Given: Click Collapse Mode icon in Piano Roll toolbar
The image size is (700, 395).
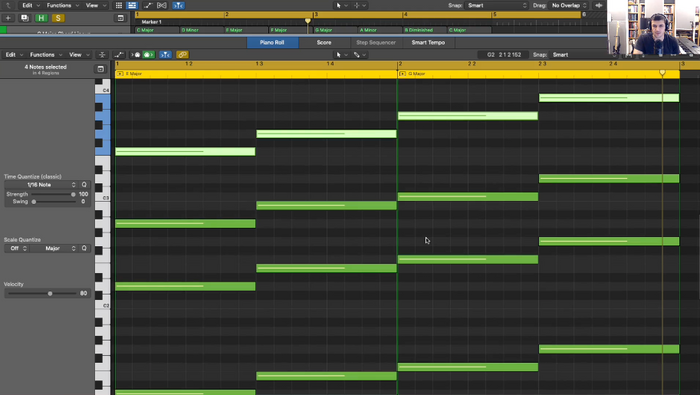Looking at the screenshot, I should 102,54.
